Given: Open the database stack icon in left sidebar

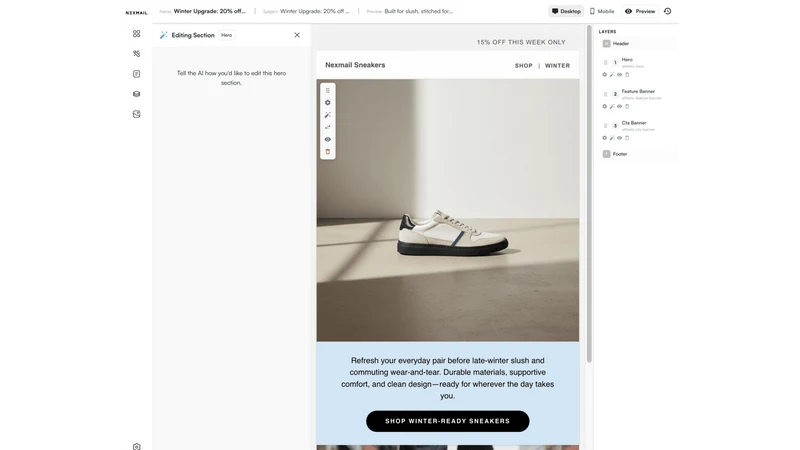Looking at the screenshot, I should pyautogui.click(x=136, y=94).
